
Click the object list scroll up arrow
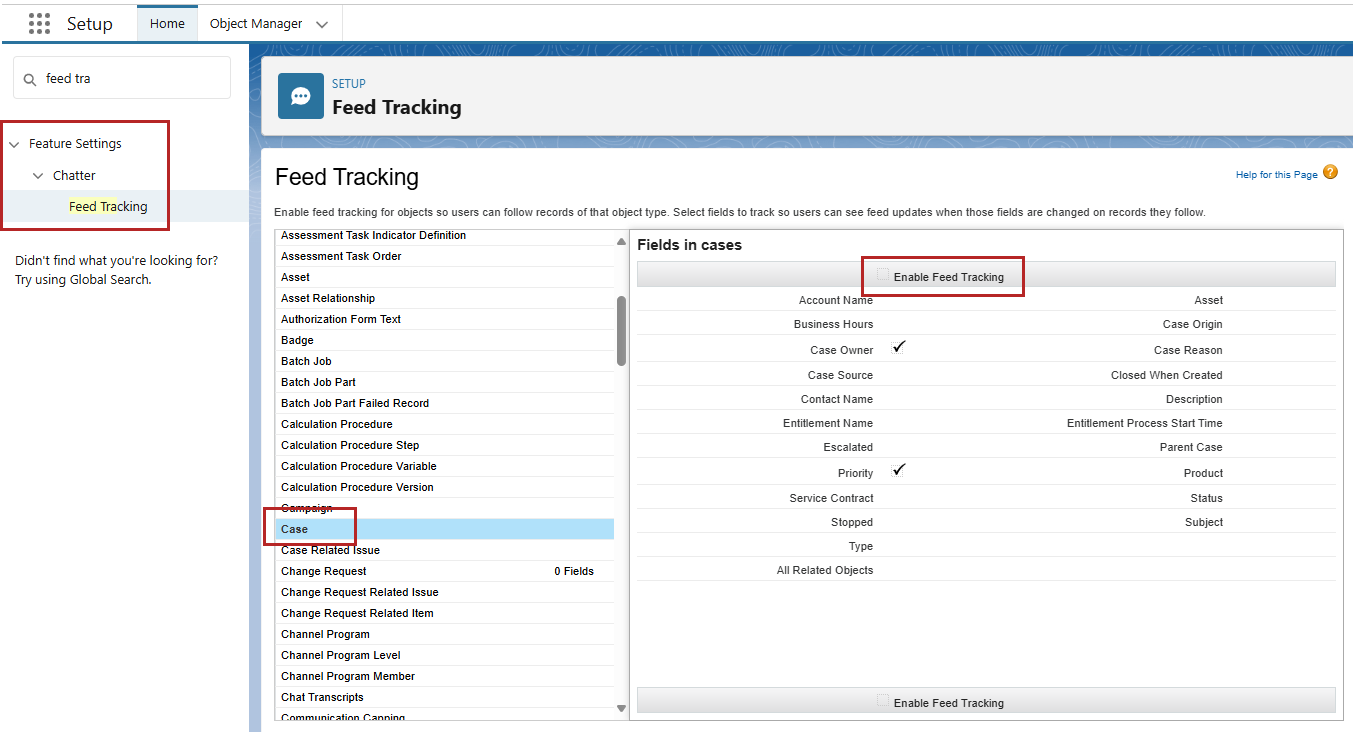pos(621,240)
